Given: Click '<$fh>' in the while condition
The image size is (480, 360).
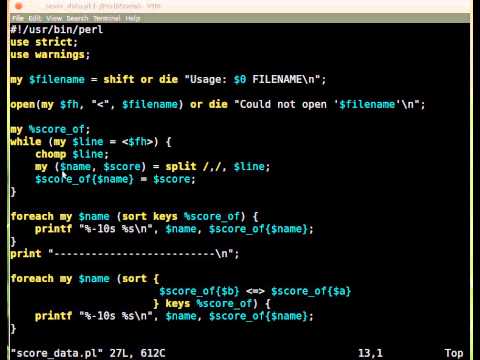Looking at the screenshot, I should 137,142.
